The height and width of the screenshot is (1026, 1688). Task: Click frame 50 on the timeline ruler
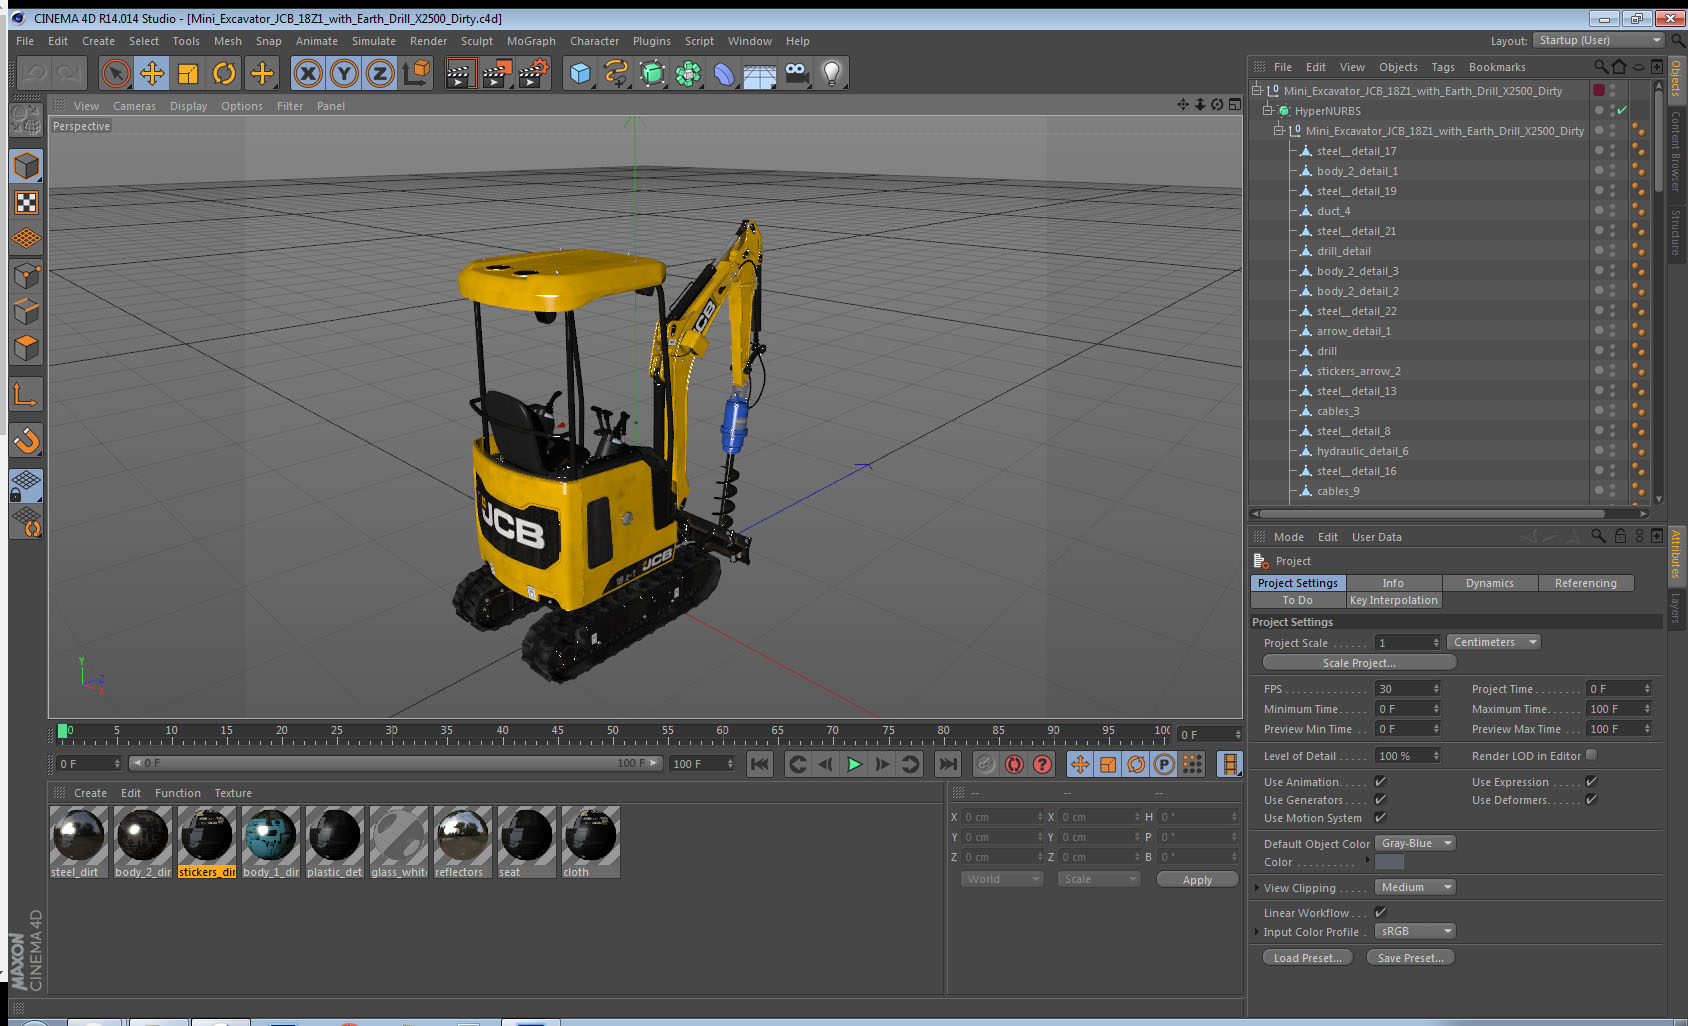point(612,732)
